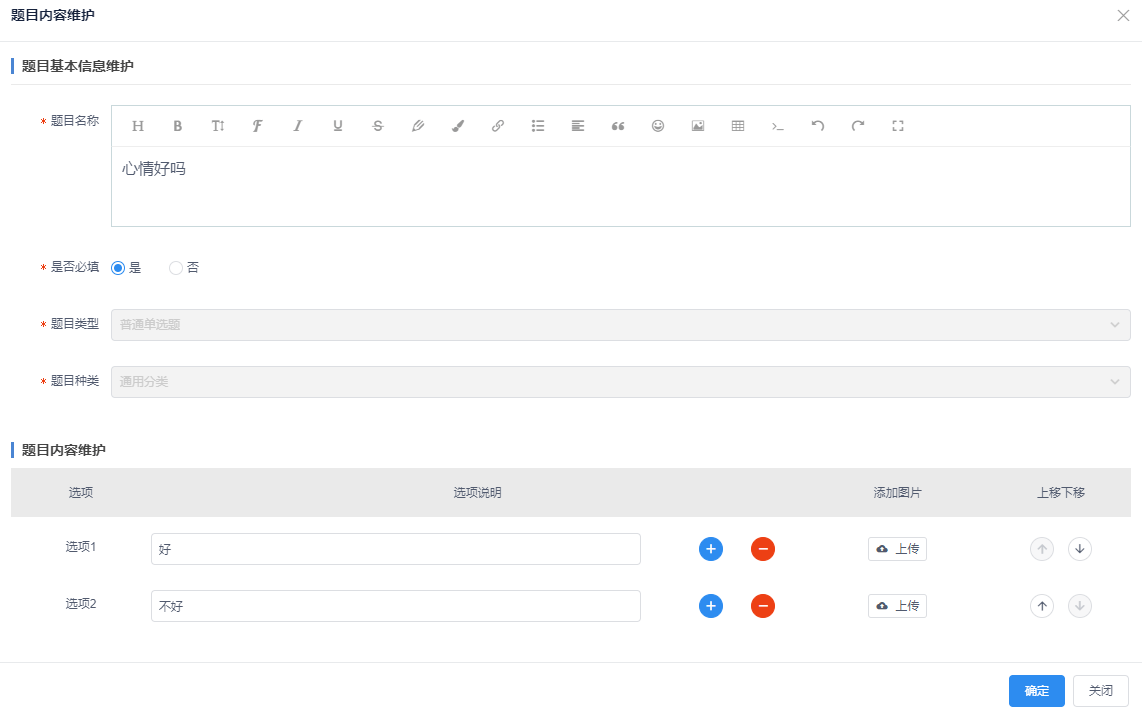The width and height of the screenshot is (1142, 713).
Task: Select 否 for 是否必填
Action: click(176, 268)
